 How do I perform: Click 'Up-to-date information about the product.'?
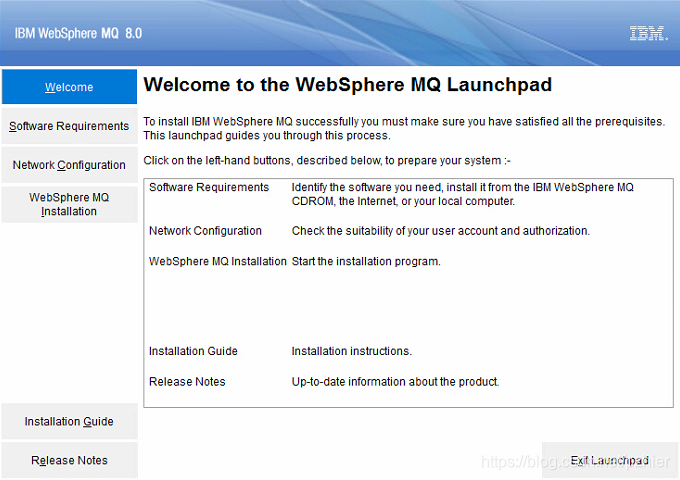pos(396,382)
